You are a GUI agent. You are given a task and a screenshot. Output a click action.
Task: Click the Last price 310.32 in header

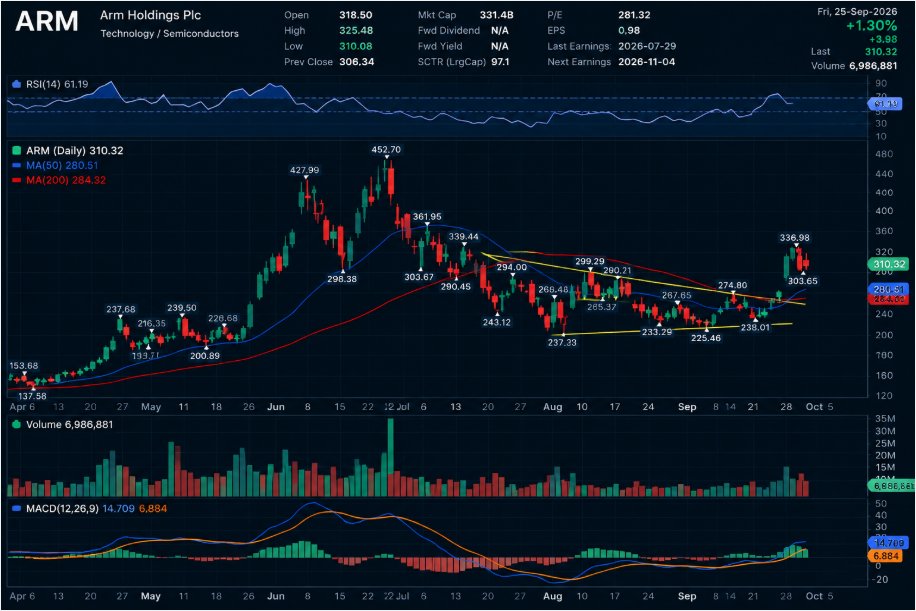(881, 52)
